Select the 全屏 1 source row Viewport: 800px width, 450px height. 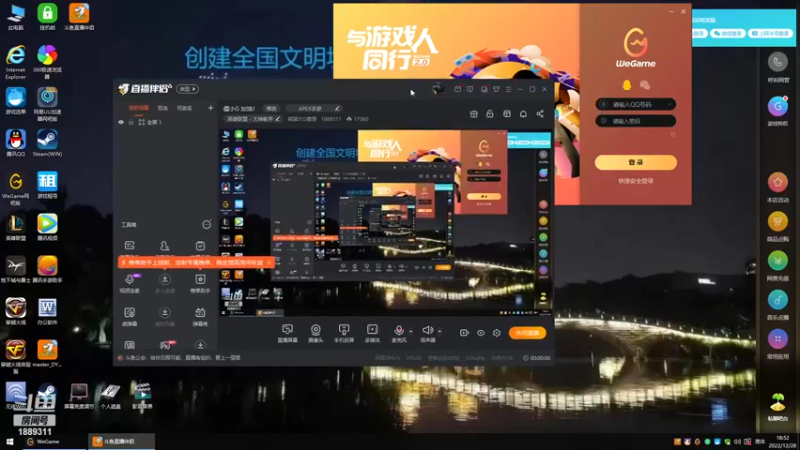coord(166,122)
